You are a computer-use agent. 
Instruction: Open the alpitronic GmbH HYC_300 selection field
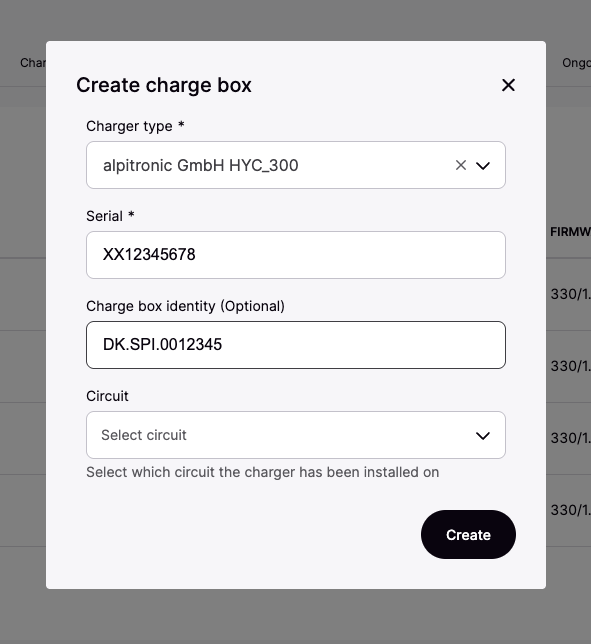tap(296, 165)
